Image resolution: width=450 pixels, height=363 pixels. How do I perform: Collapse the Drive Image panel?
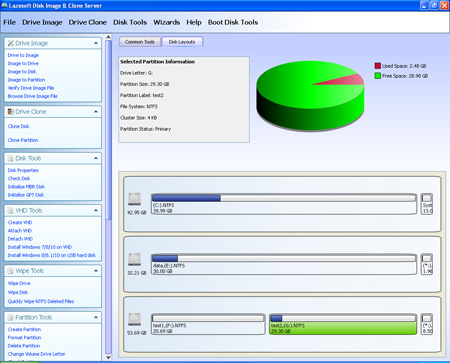tap(96, 43)
